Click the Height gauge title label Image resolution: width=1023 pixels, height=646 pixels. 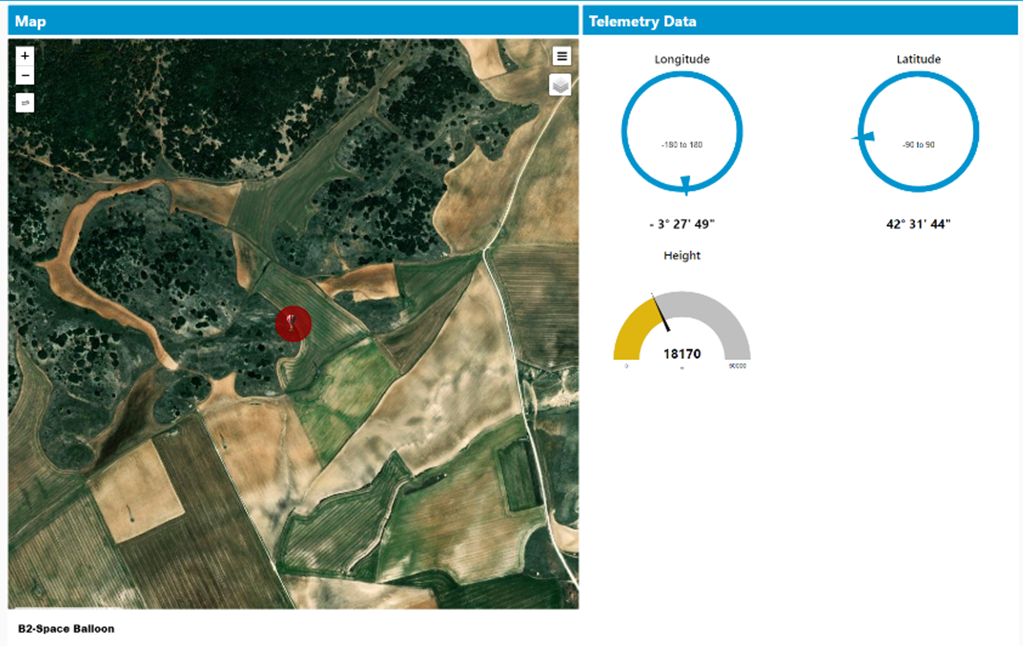click(x=682, y=256)
